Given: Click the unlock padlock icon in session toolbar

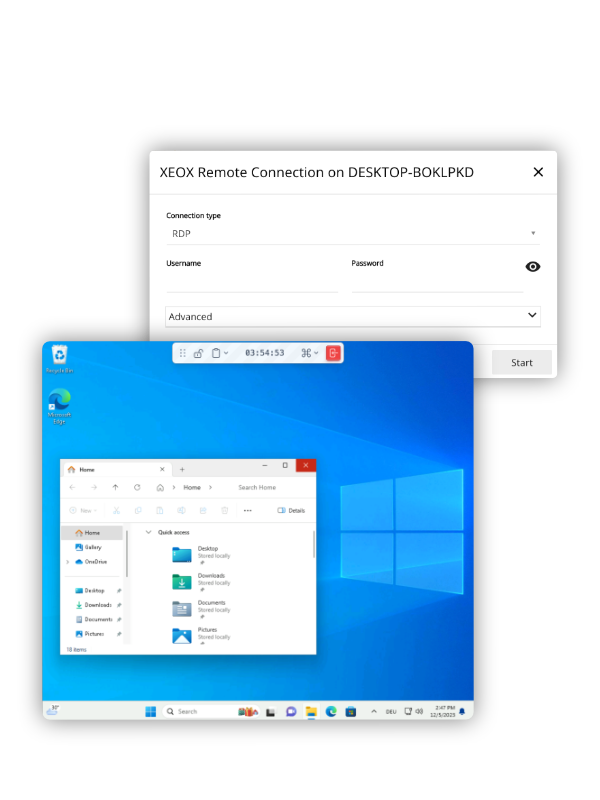Looking at the screenshot, I should pos(198,353).
